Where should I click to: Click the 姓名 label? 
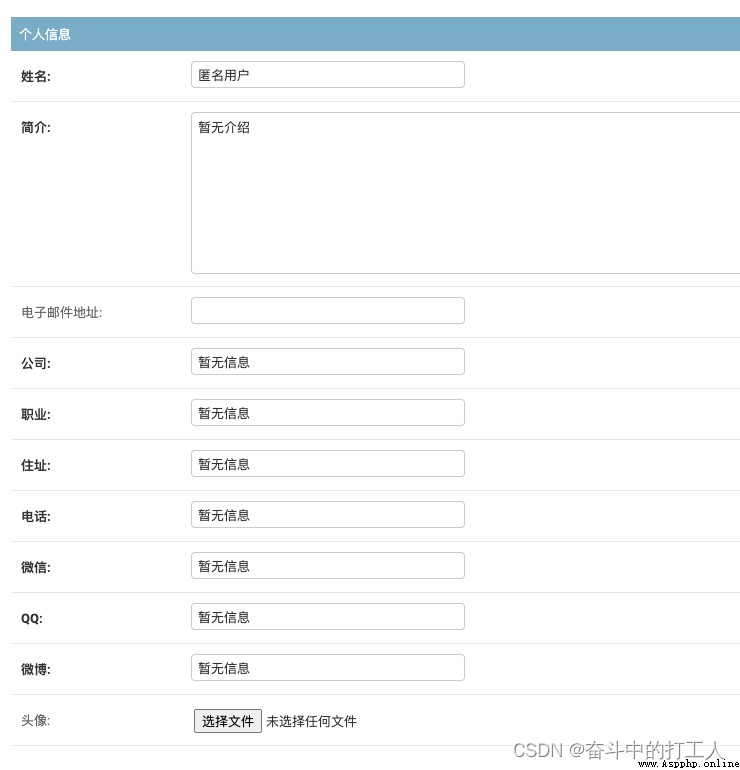[35, 76]
